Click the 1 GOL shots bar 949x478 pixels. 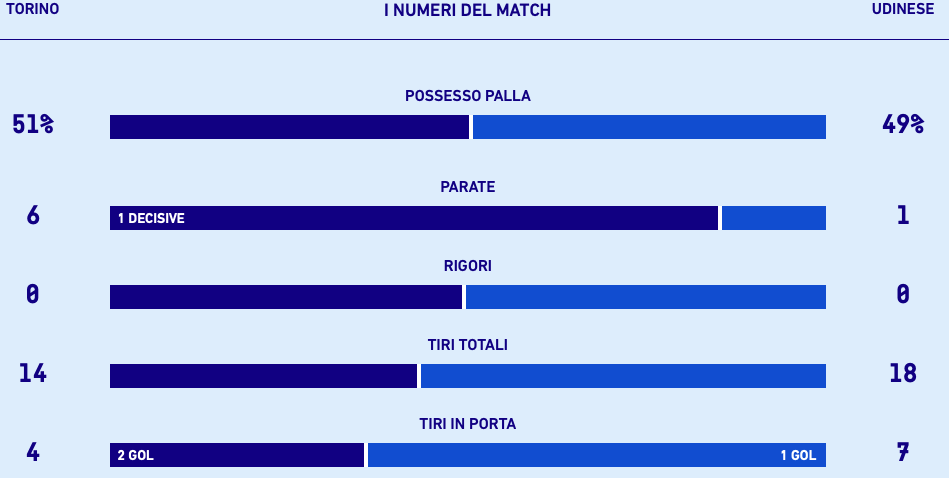[x=596, y=455]
